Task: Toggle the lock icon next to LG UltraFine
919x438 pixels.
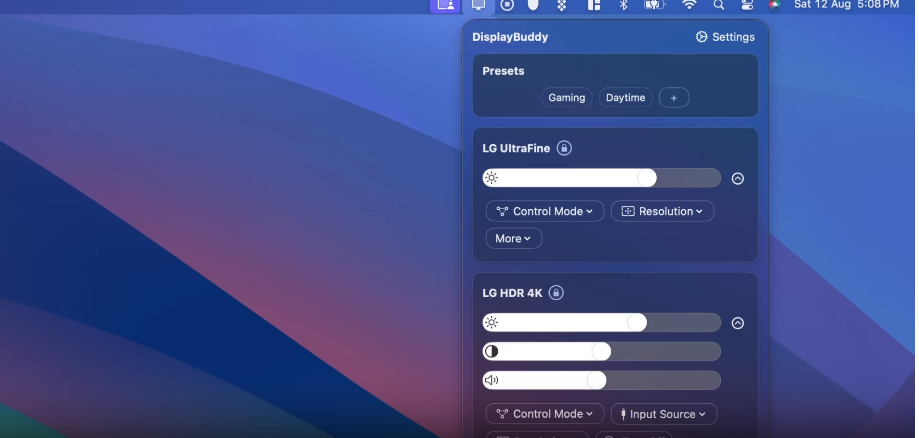Action: click(564, 148)
